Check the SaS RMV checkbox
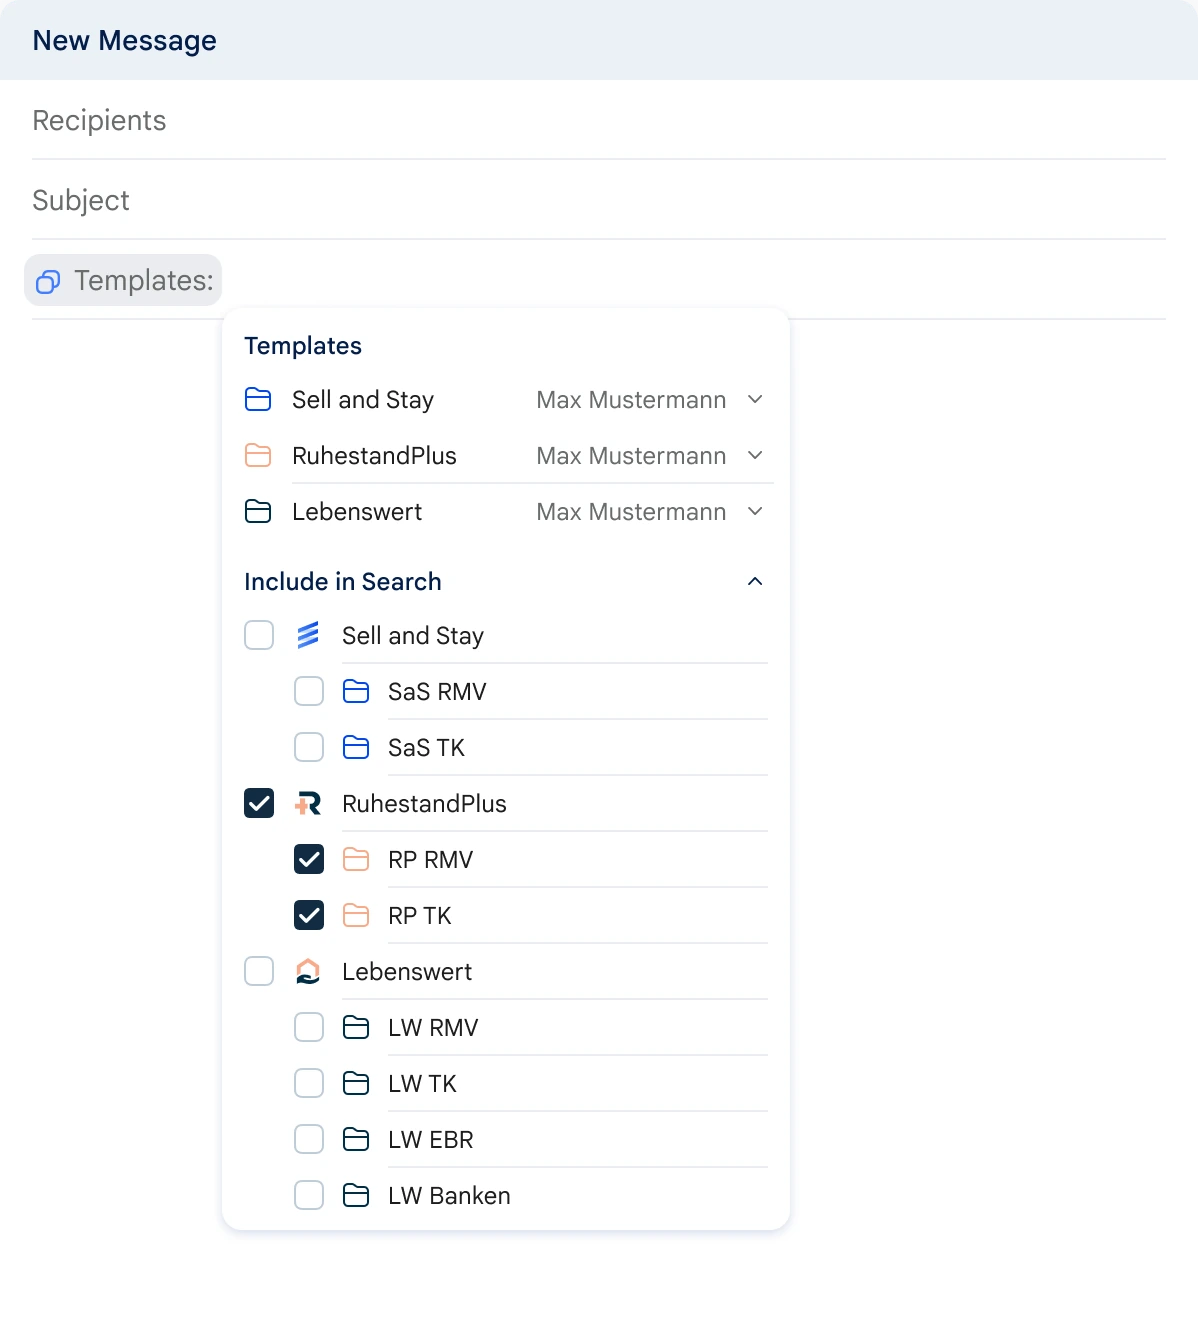The width and height of the screenshot is (1198, 1336). click(309, 691)
